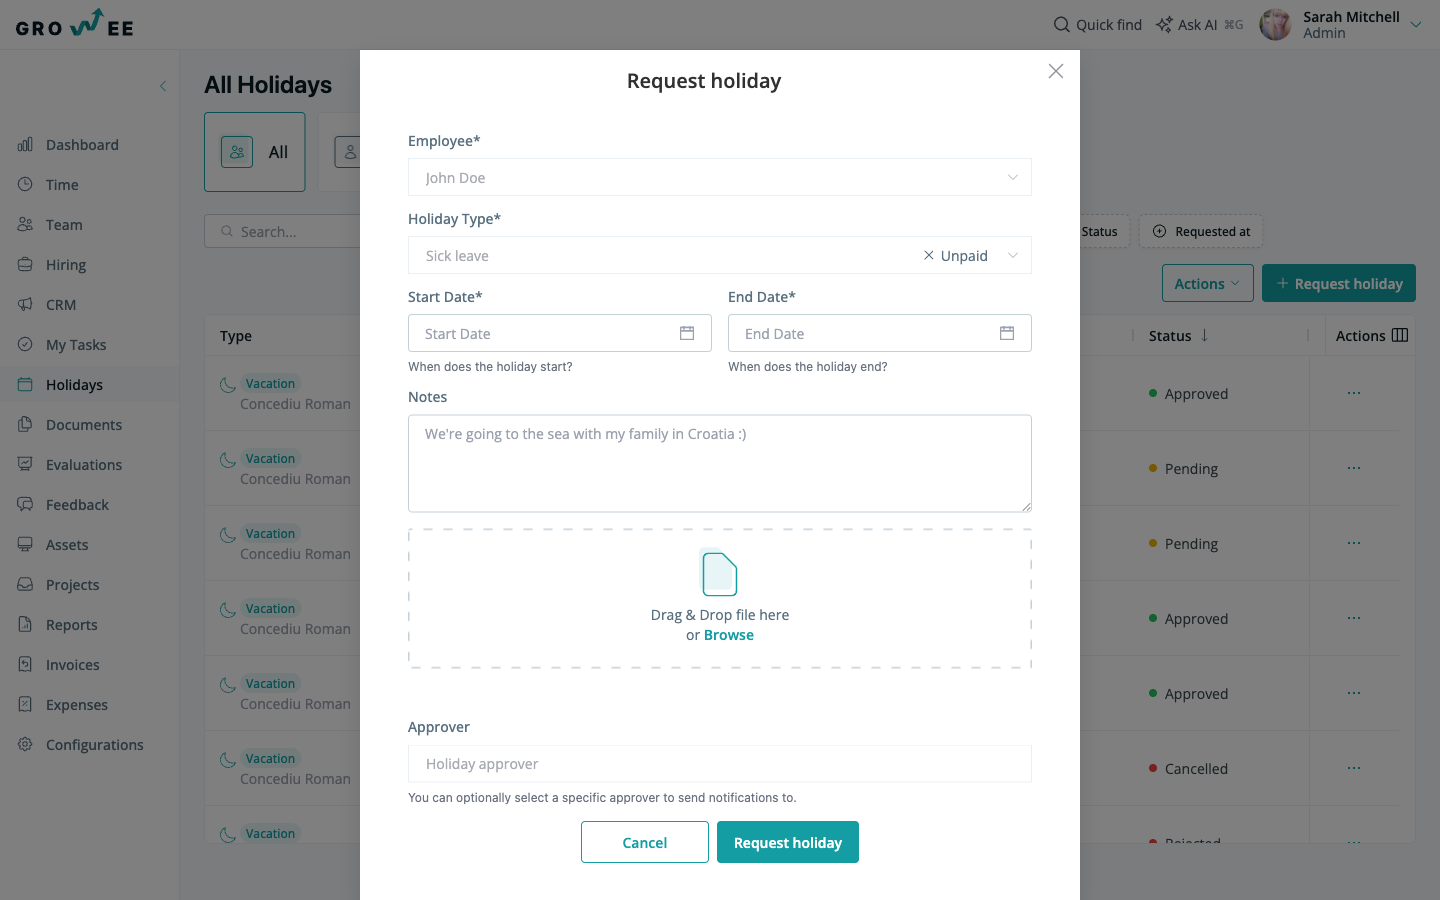Screen dimensions: 1440x900
Task: Open the Actions dropdown button
Action: pos(1208,283)
